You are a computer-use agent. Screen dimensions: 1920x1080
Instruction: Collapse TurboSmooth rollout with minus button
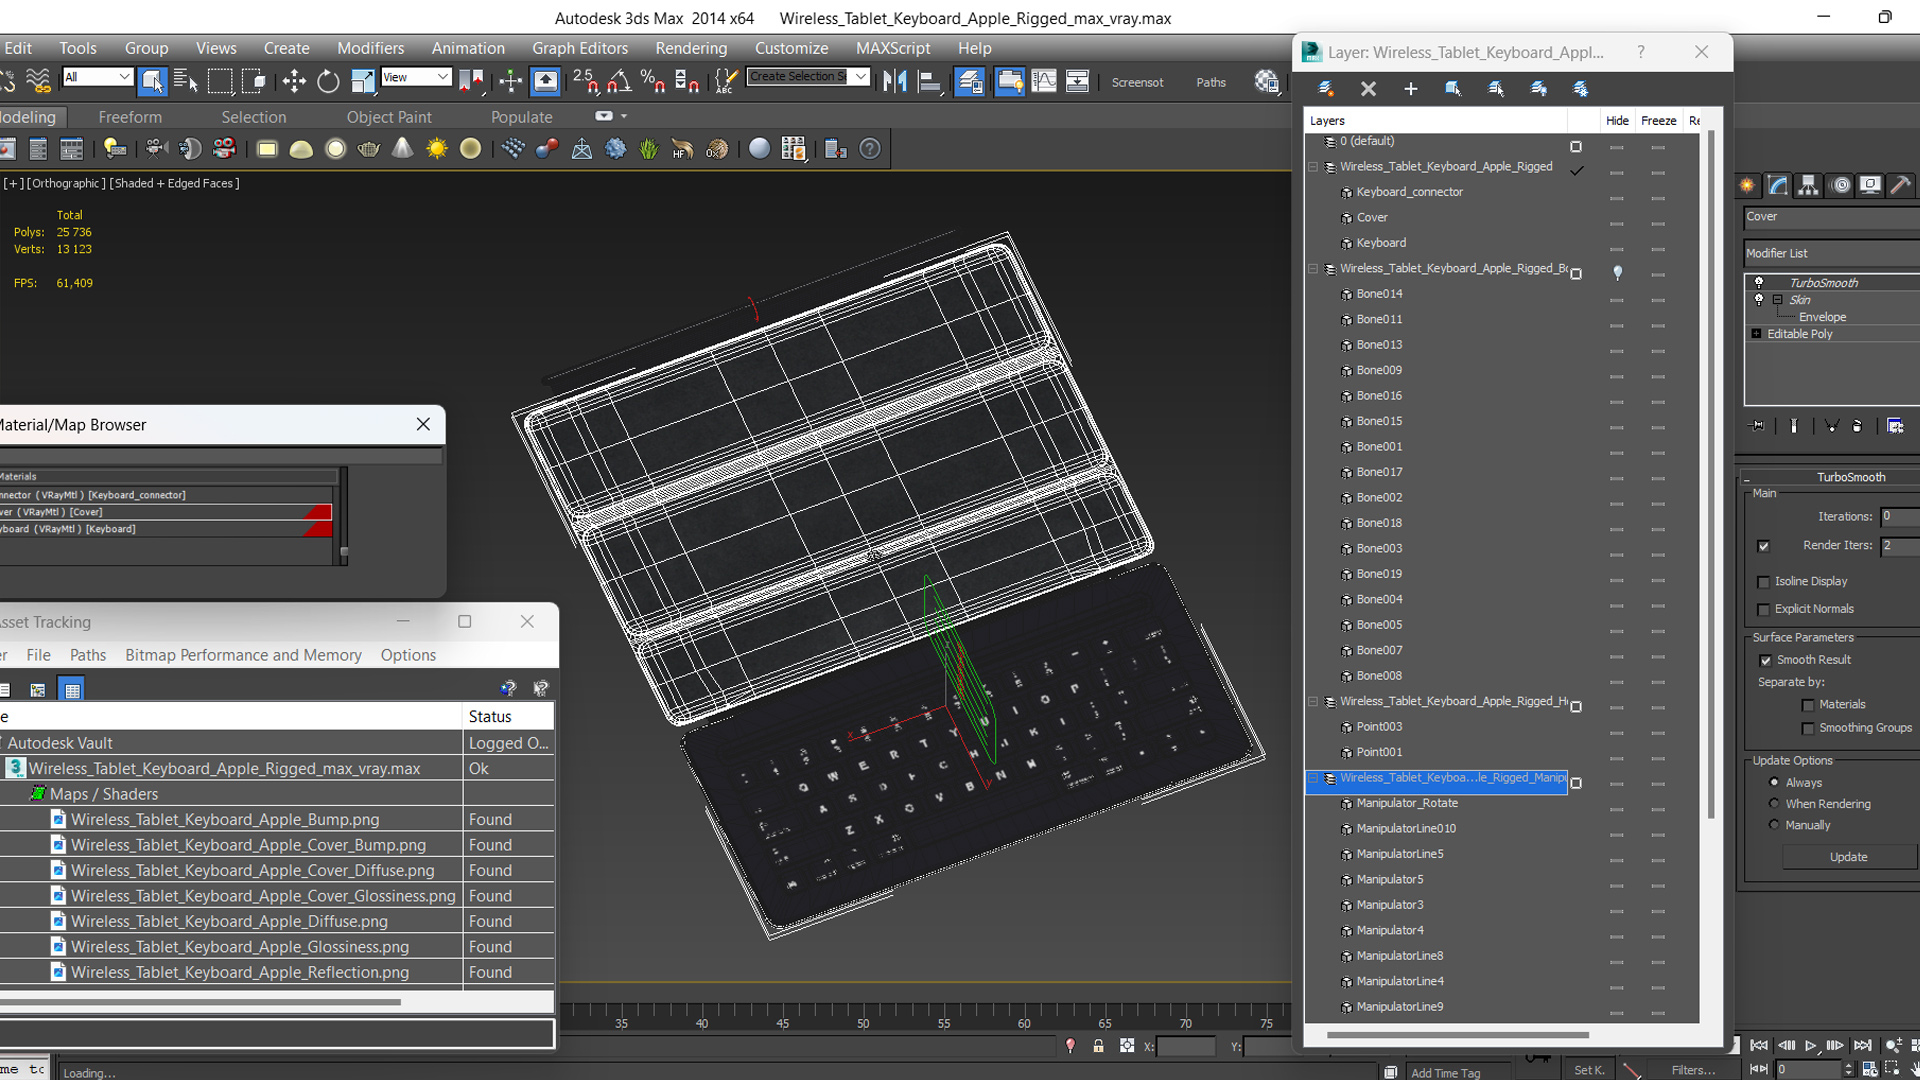point(1747,478)
